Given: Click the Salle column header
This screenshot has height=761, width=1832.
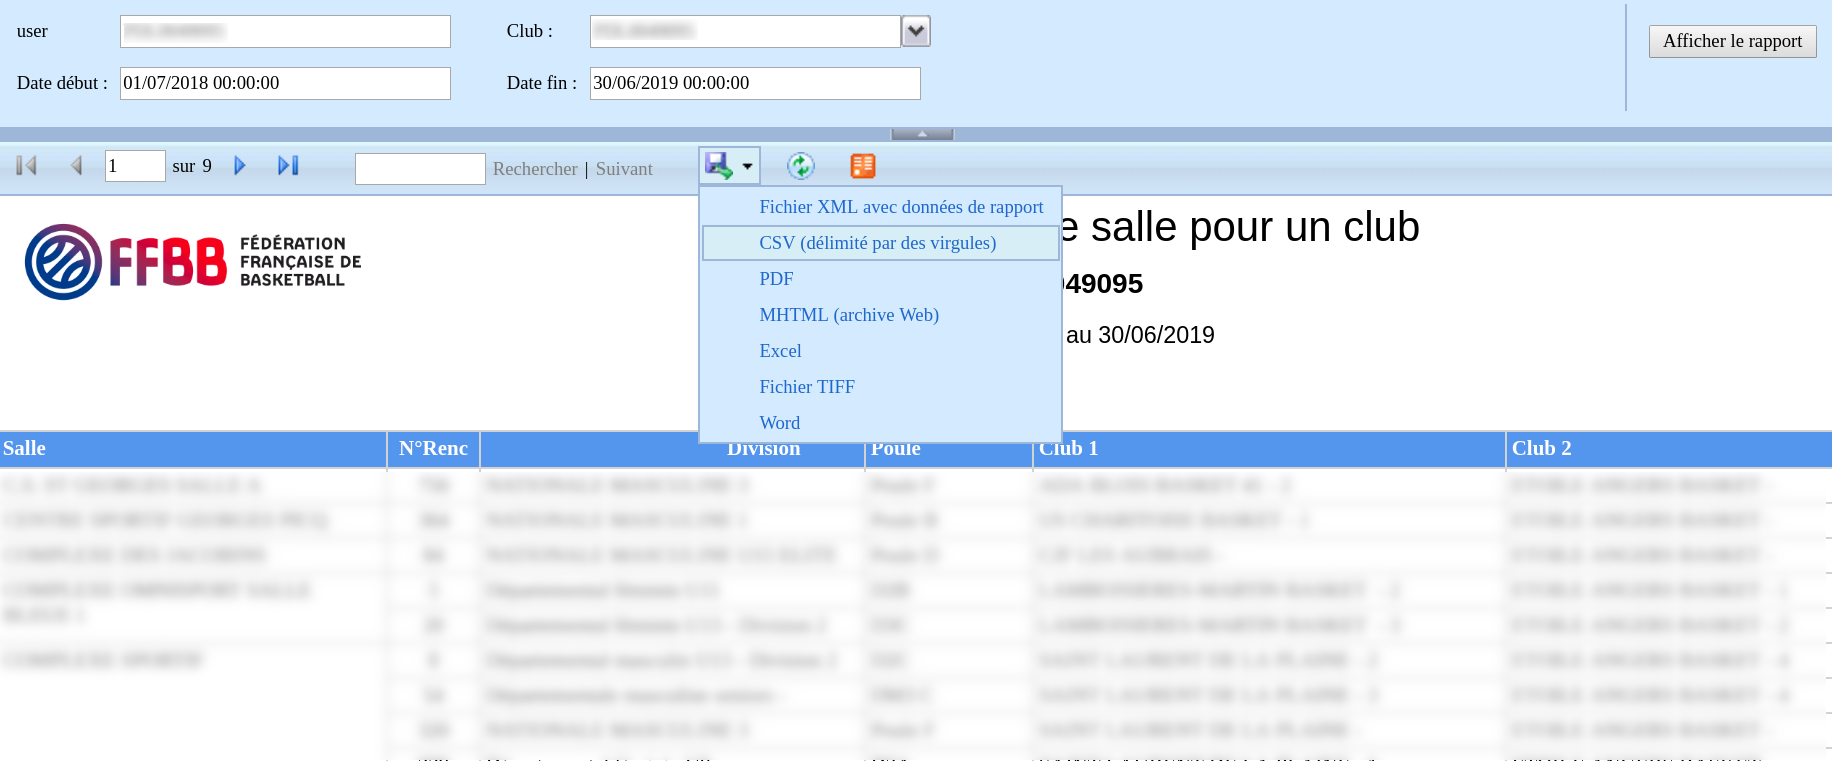Looking at the screenshot, I should pos(193,449).
